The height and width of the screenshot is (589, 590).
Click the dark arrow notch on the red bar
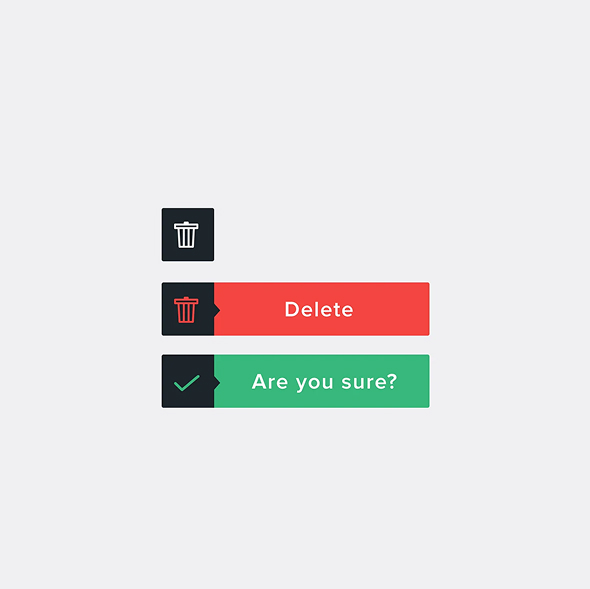[x=217, y=310]
